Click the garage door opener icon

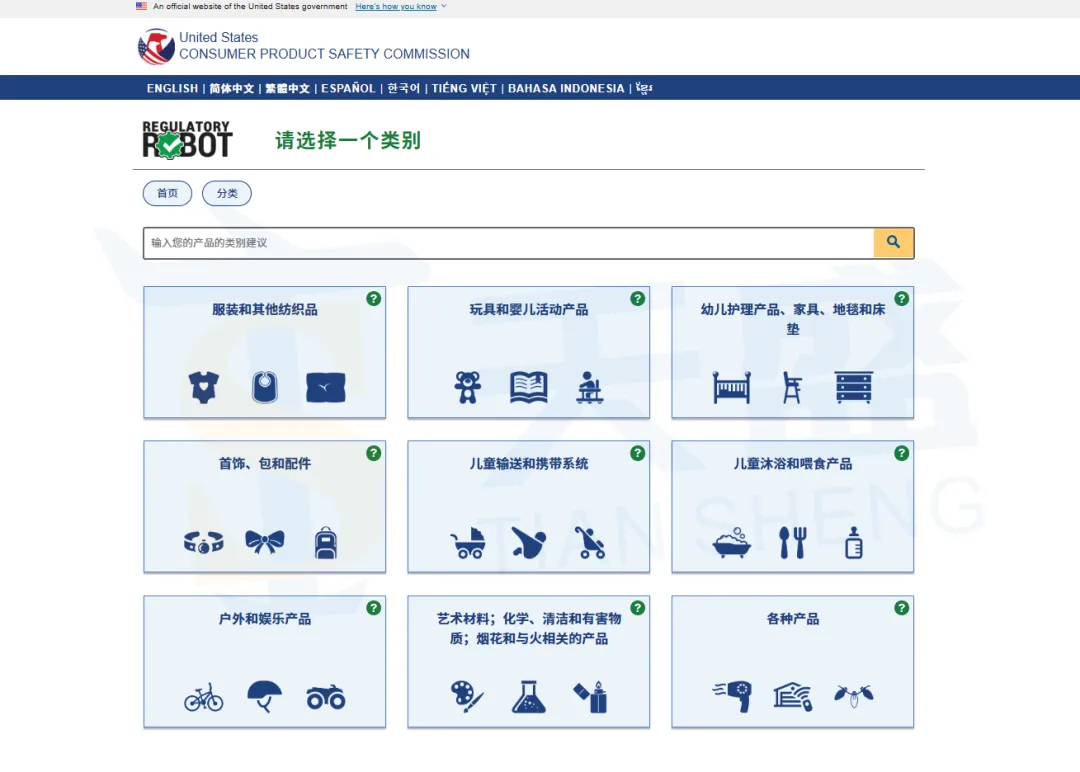coord(792,696)
